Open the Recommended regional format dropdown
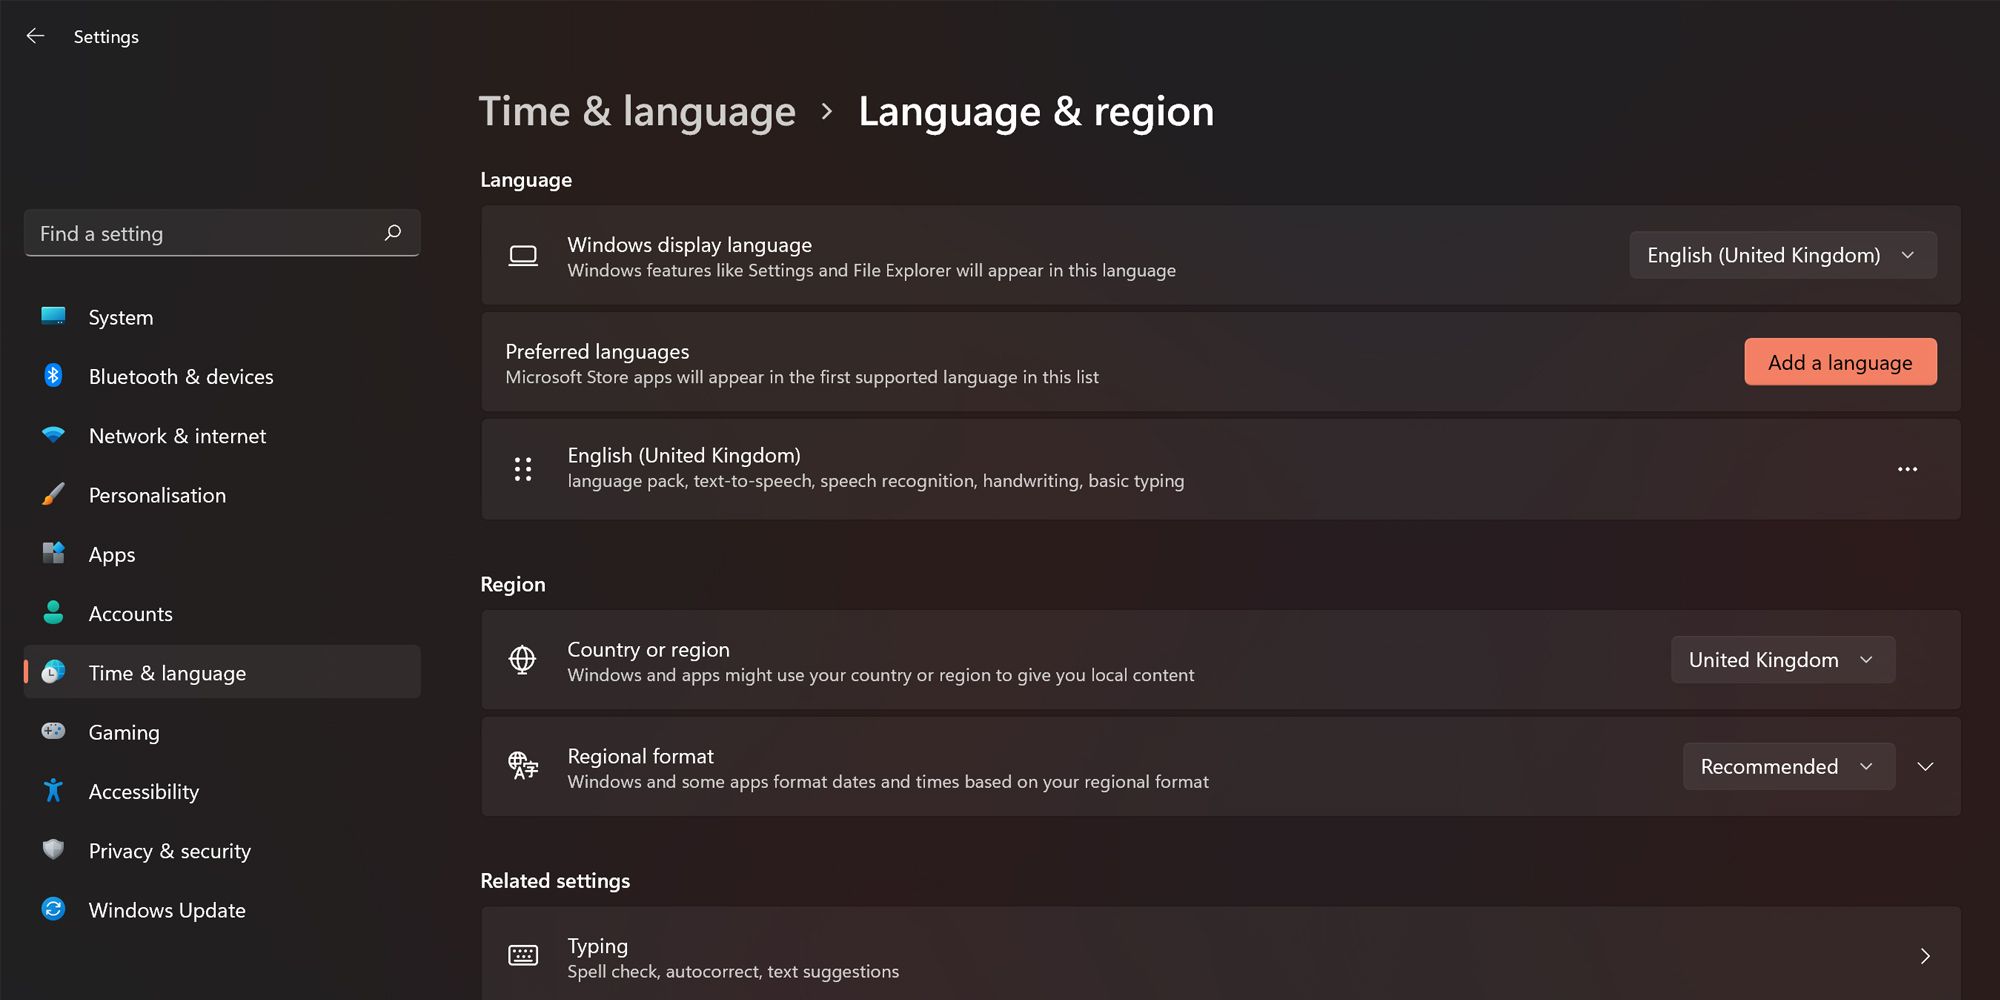This screenshot has width=2000, height=1000. pos(1788,766)
